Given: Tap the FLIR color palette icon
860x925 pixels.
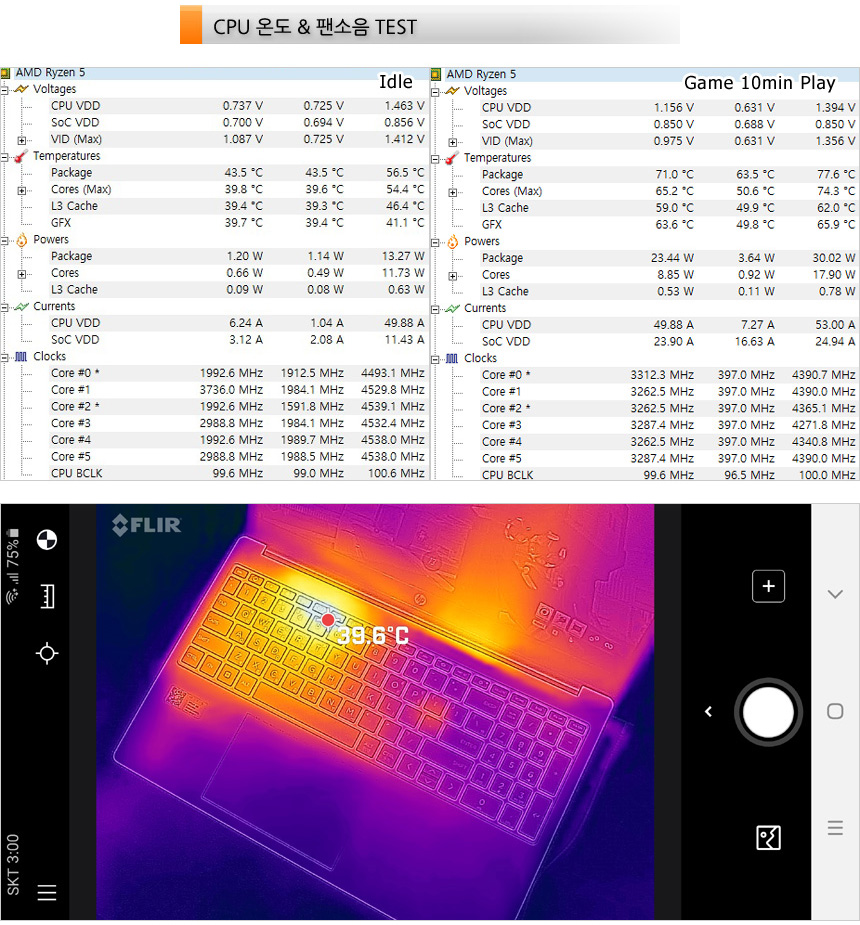Looking at the screenshot, I should point(46,541).
